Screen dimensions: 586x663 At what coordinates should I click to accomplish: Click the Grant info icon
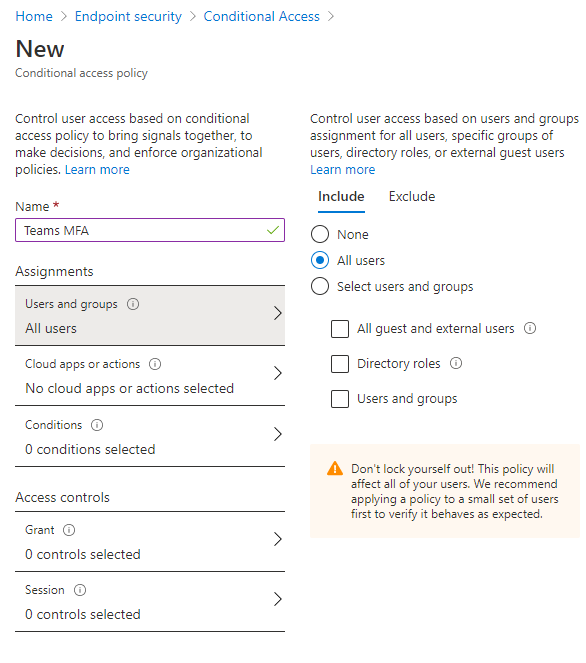pos(69,530)
